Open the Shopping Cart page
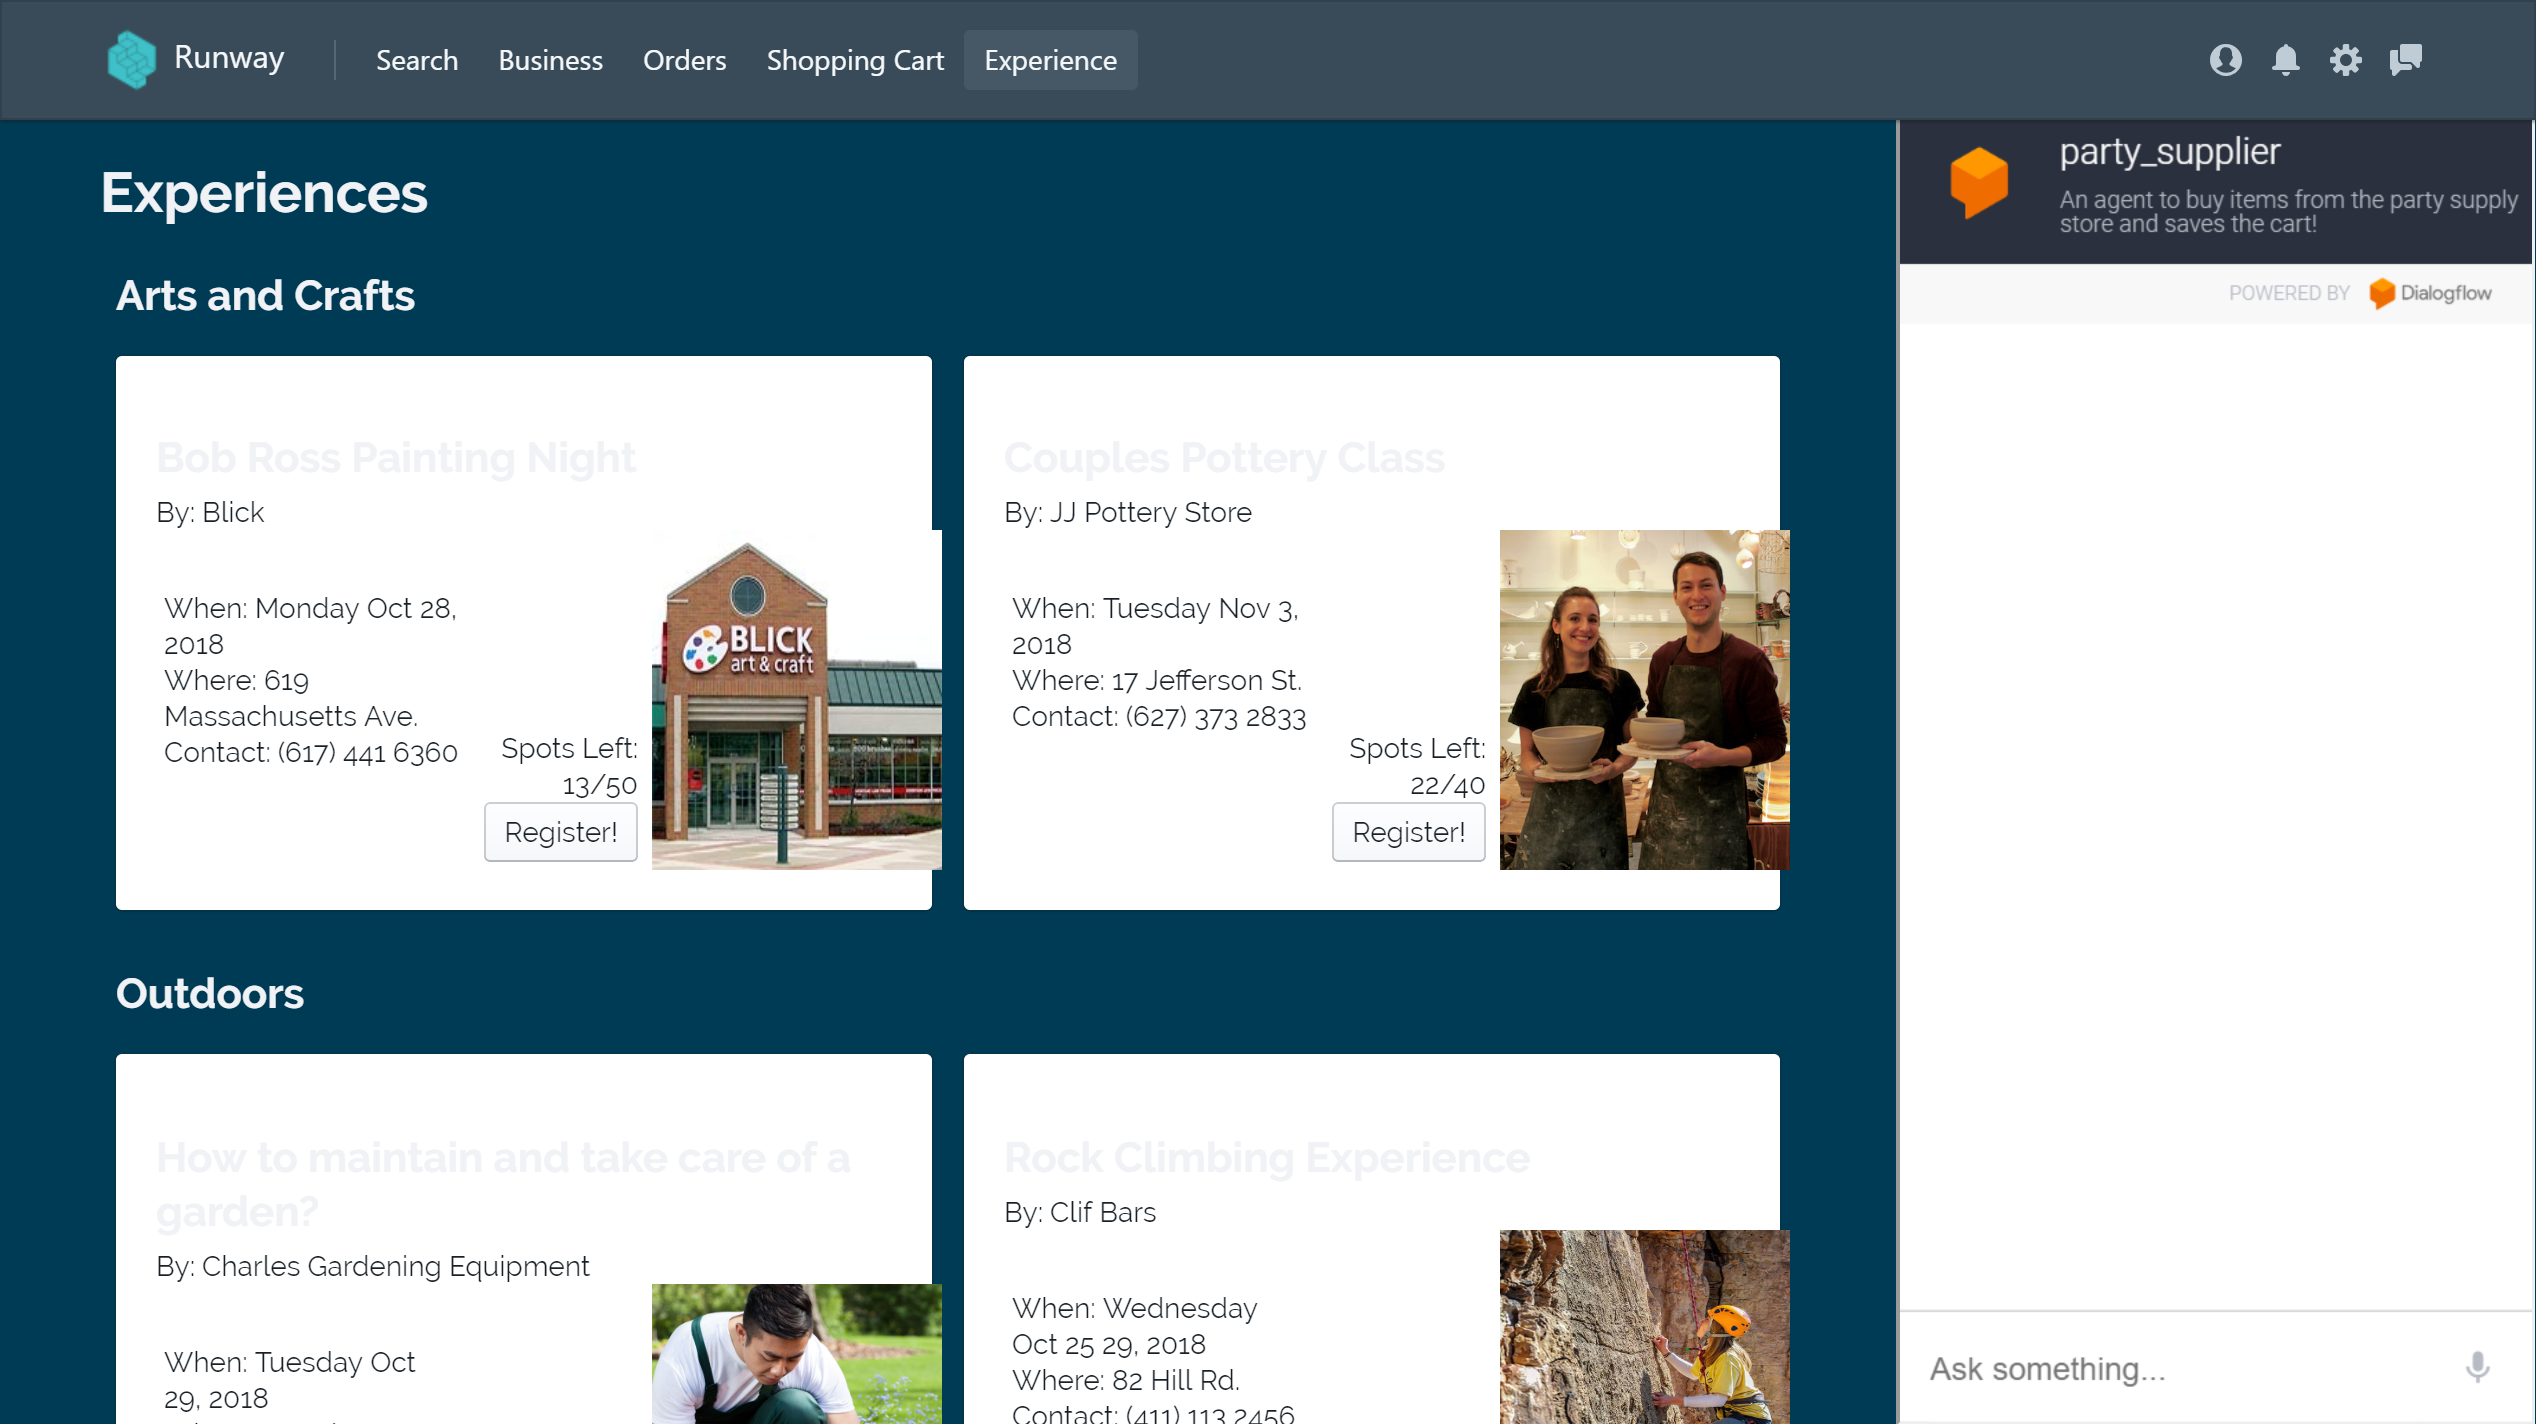This screenshot has width=2536, height=1424. point(855,60)
